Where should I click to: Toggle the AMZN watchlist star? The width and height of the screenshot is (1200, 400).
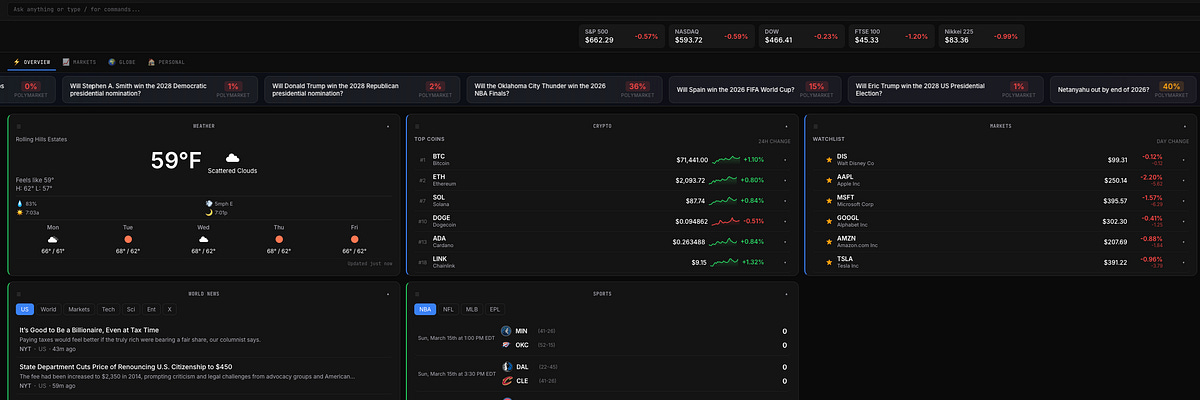tap(828, 242)
